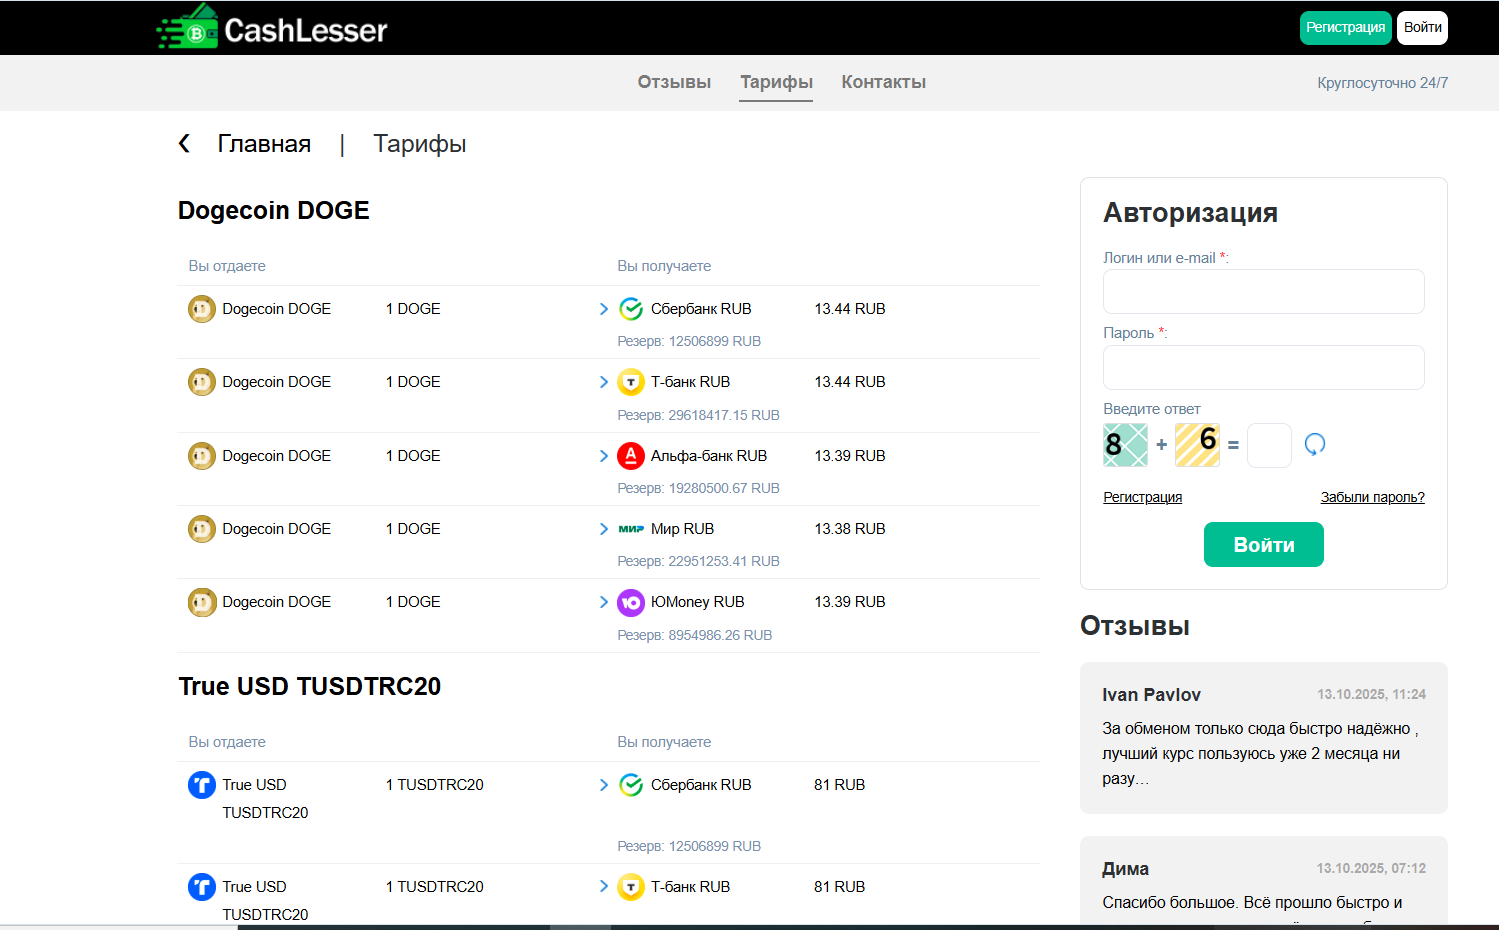Click the back arrow beside Главная
This screenshot has width=1499, height=930.
click(184, 144)
